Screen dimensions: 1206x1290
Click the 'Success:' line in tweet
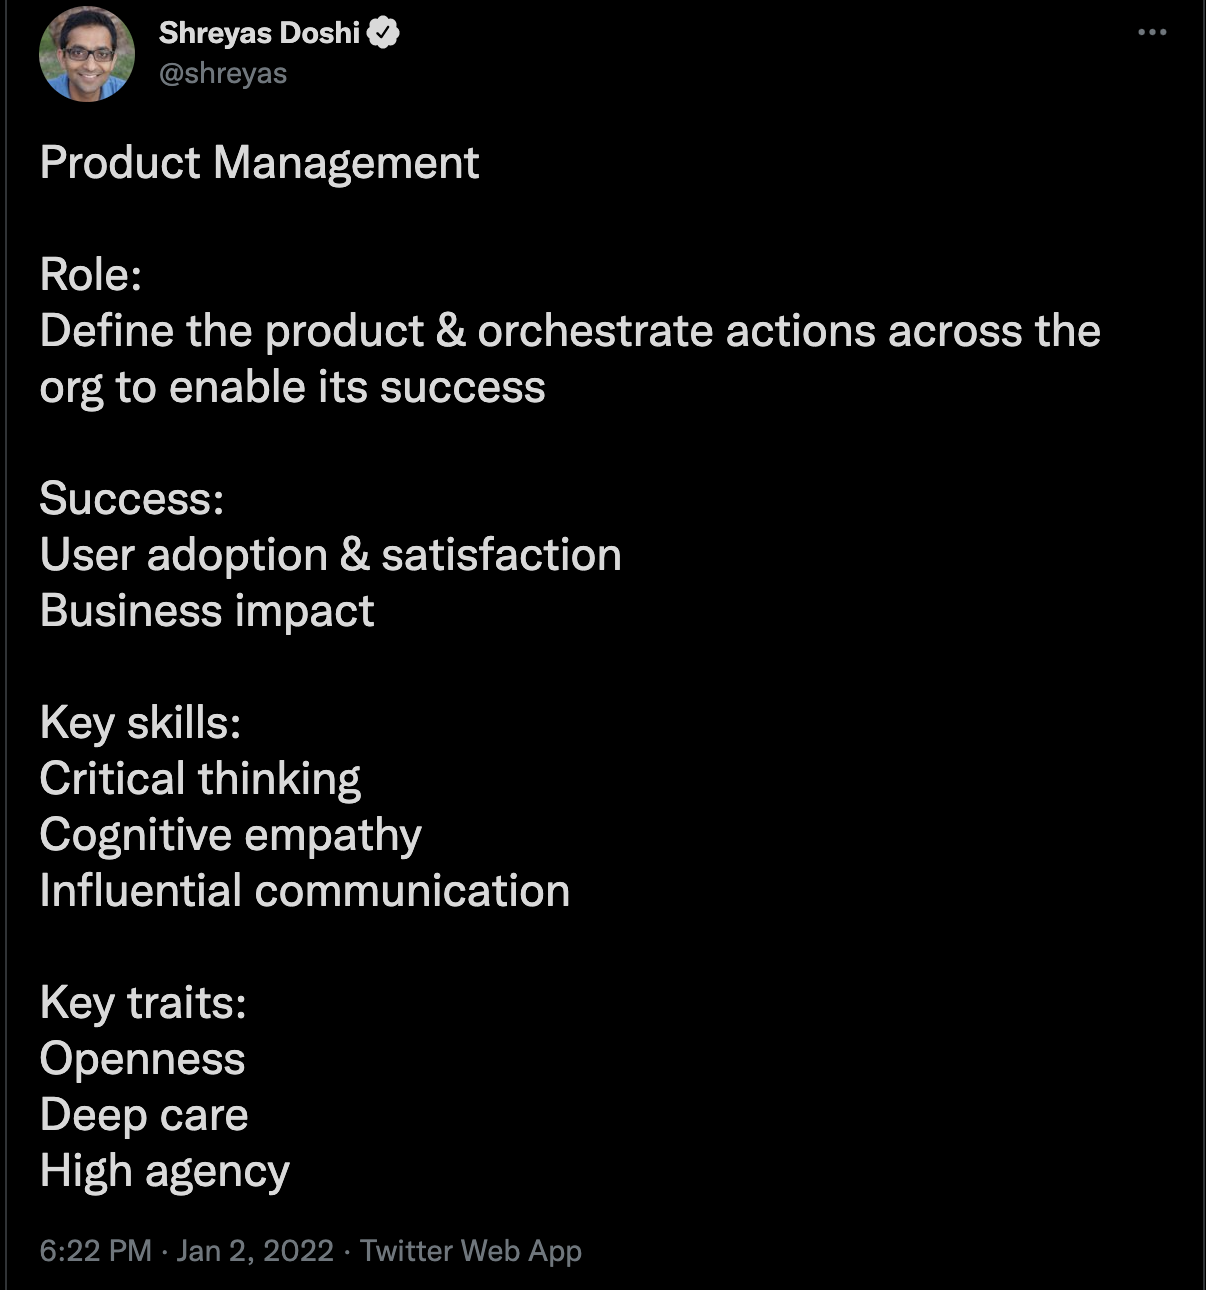[132, 499]
